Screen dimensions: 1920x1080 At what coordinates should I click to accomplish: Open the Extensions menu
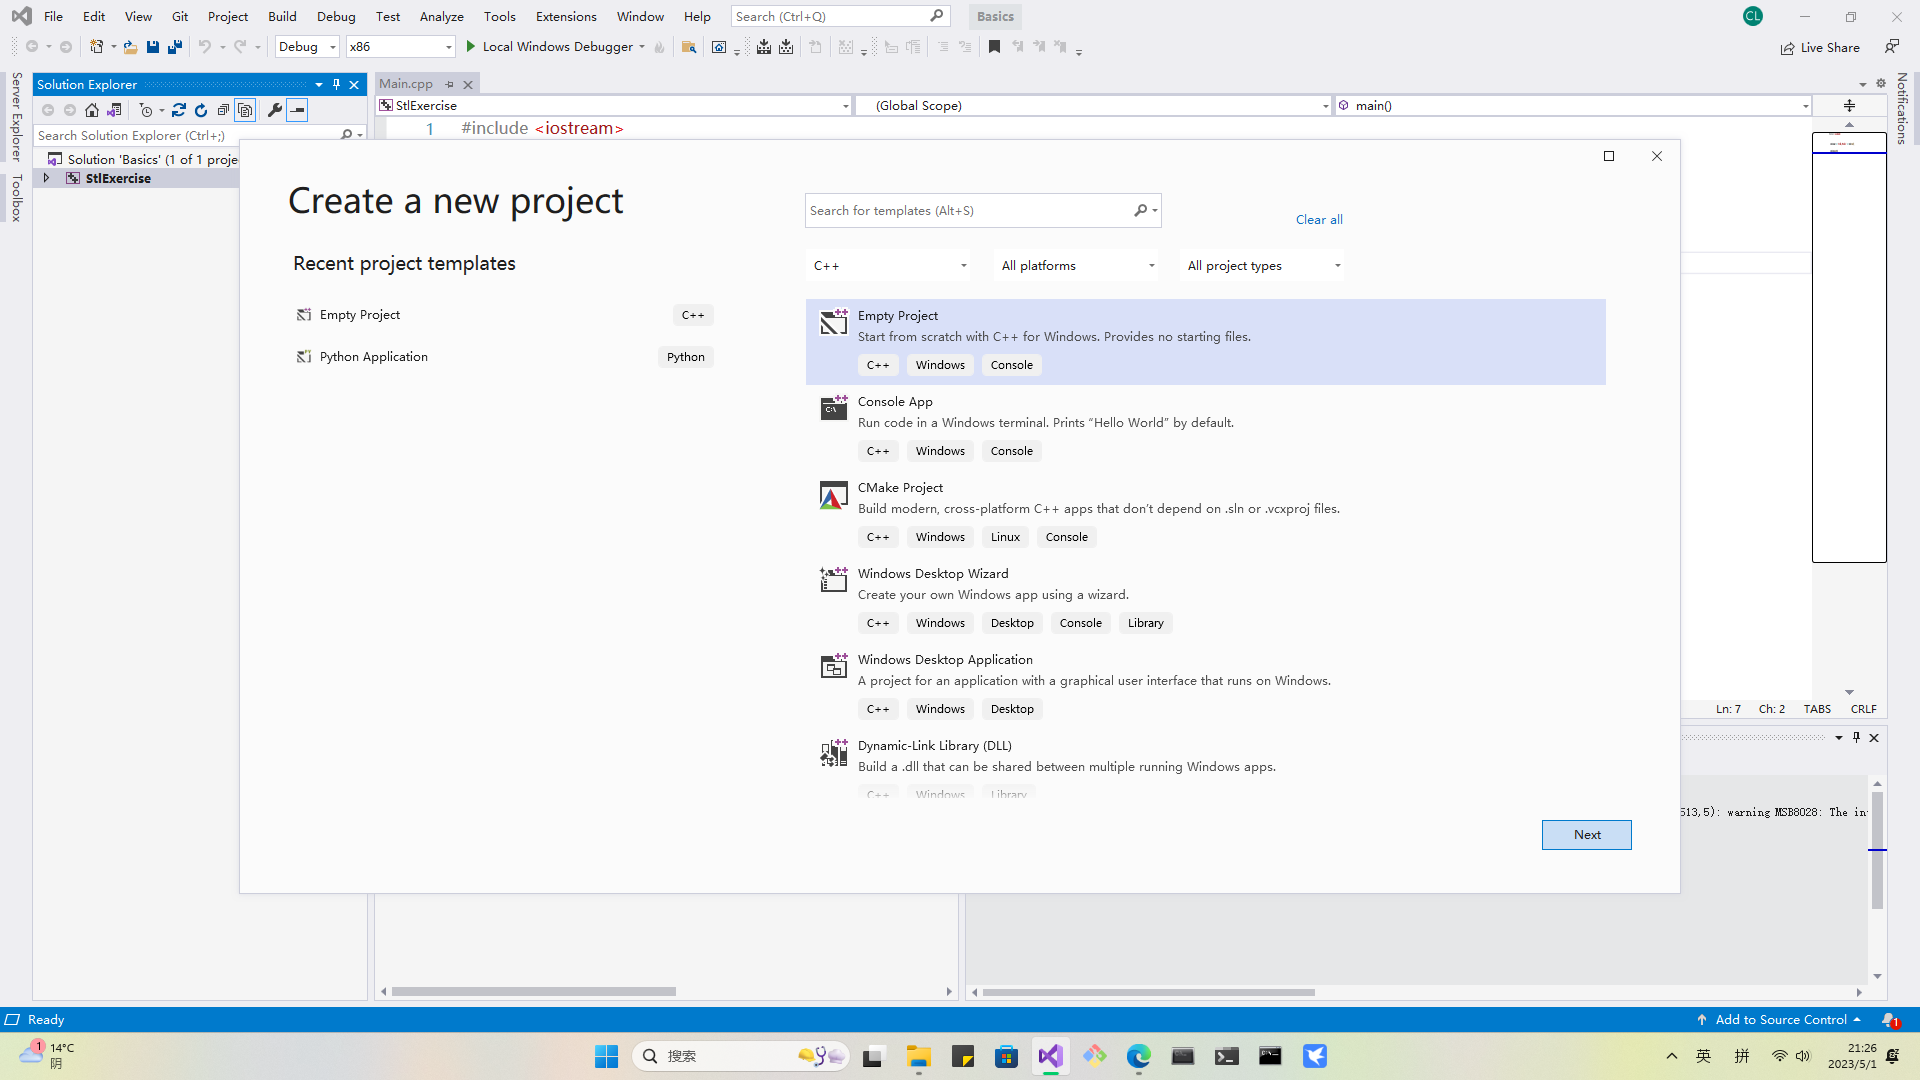(x=566, y=17)
